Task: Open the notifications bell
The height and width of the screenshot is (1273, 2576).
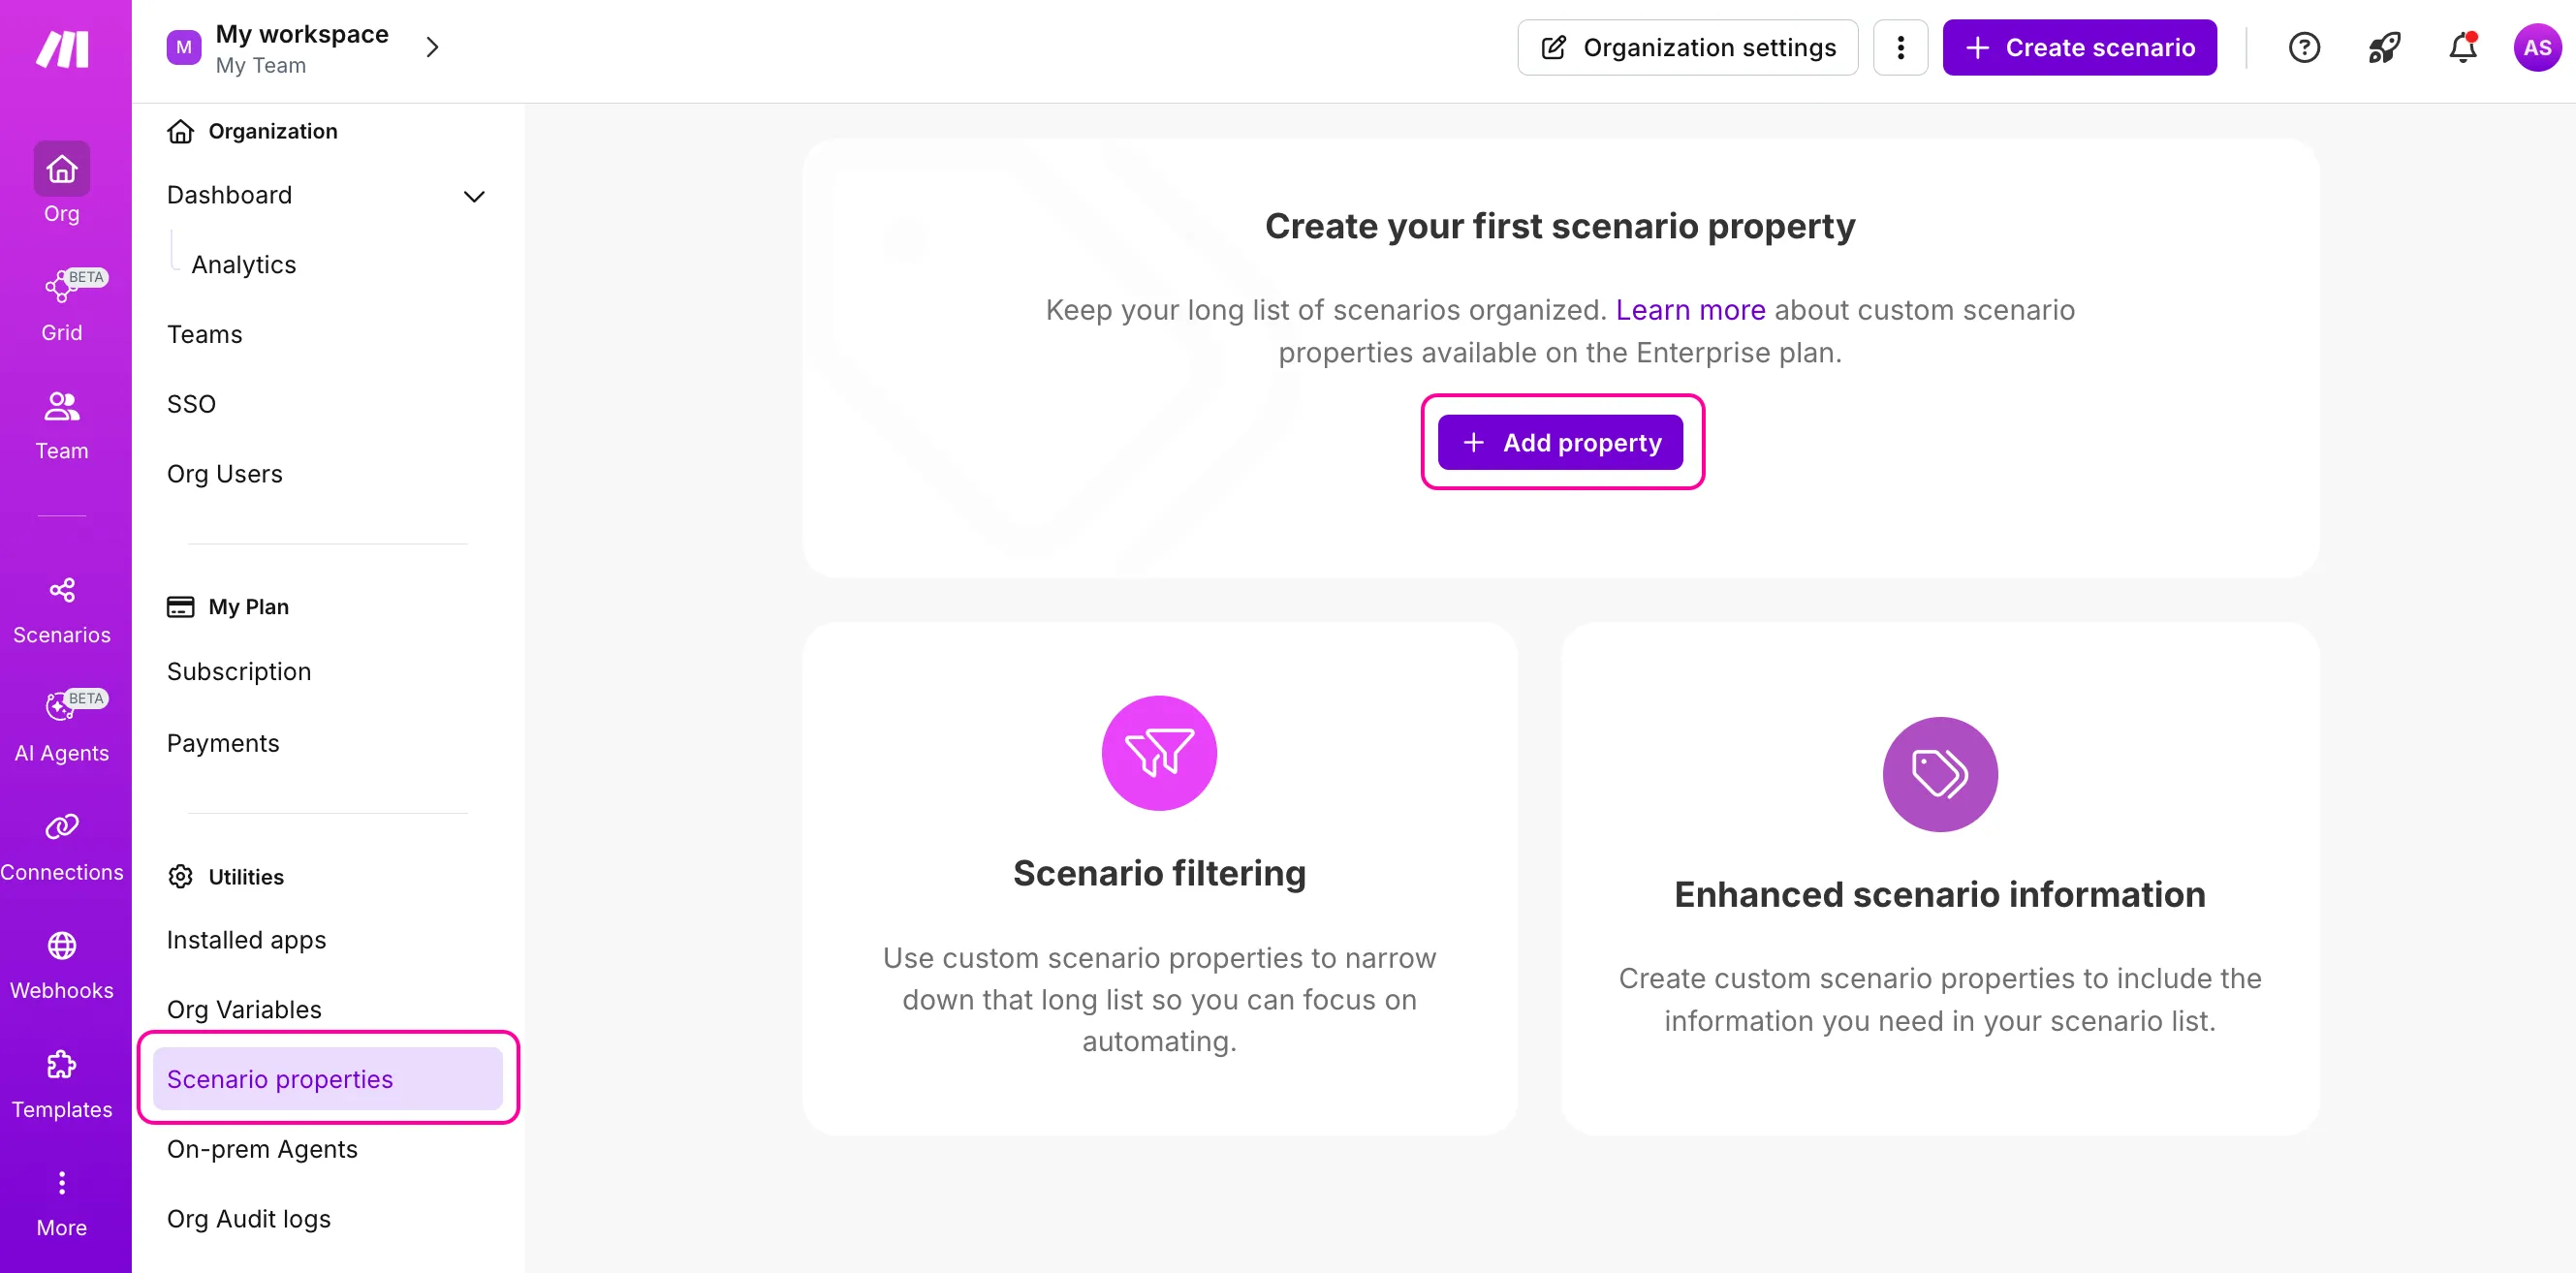Action: click(2462, 48)
